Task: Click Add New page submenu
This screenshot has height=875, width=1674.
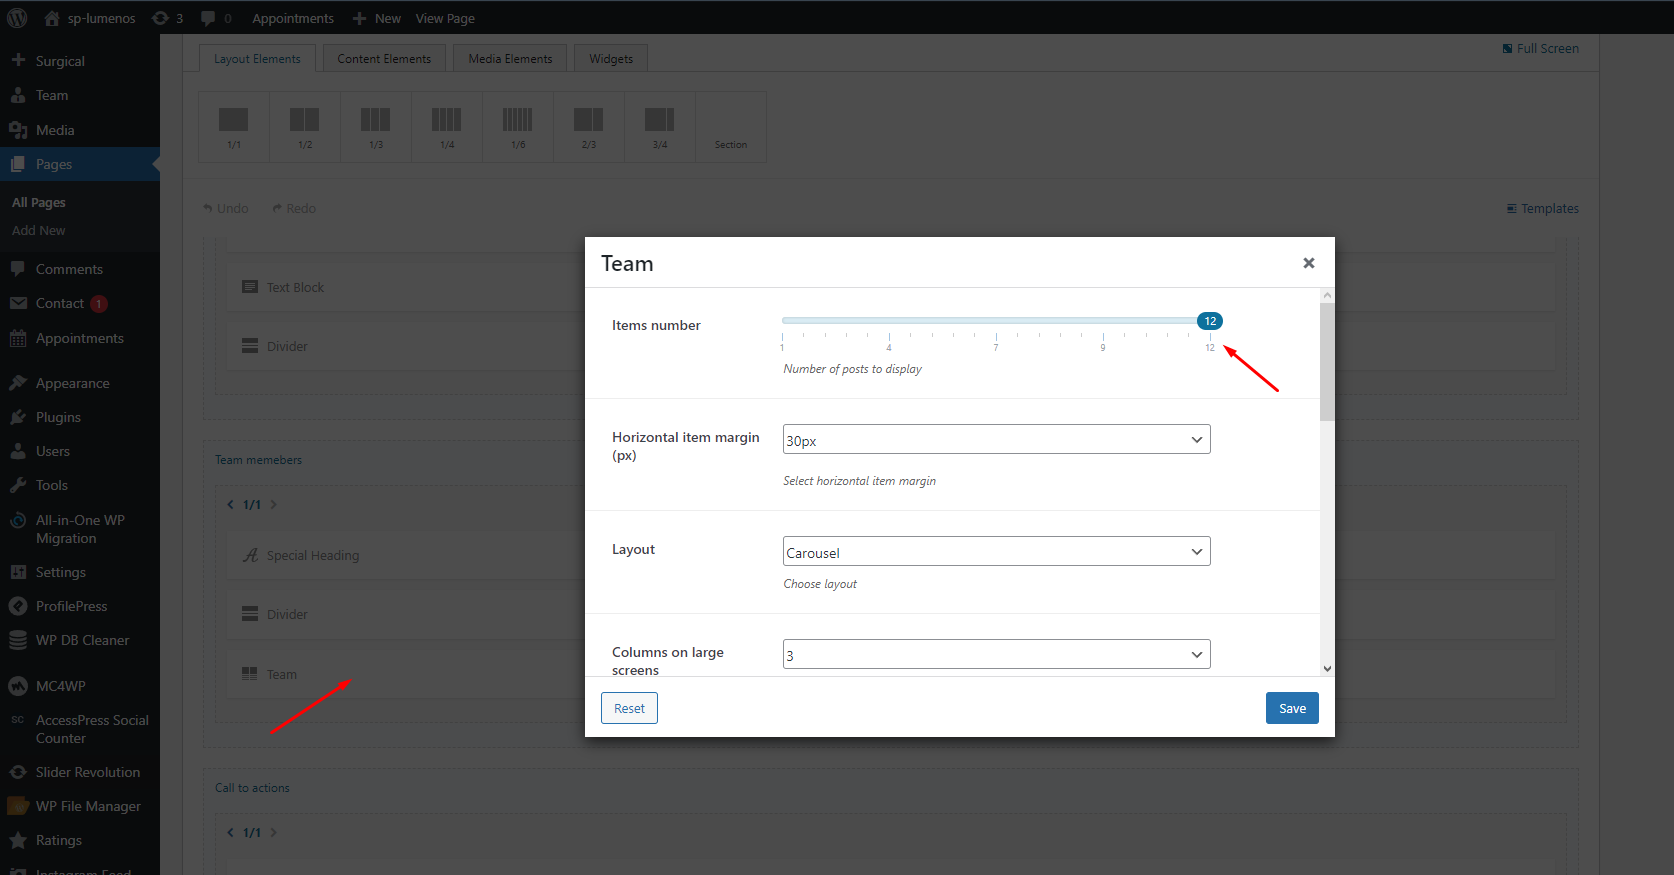Action: coord(39,230)
